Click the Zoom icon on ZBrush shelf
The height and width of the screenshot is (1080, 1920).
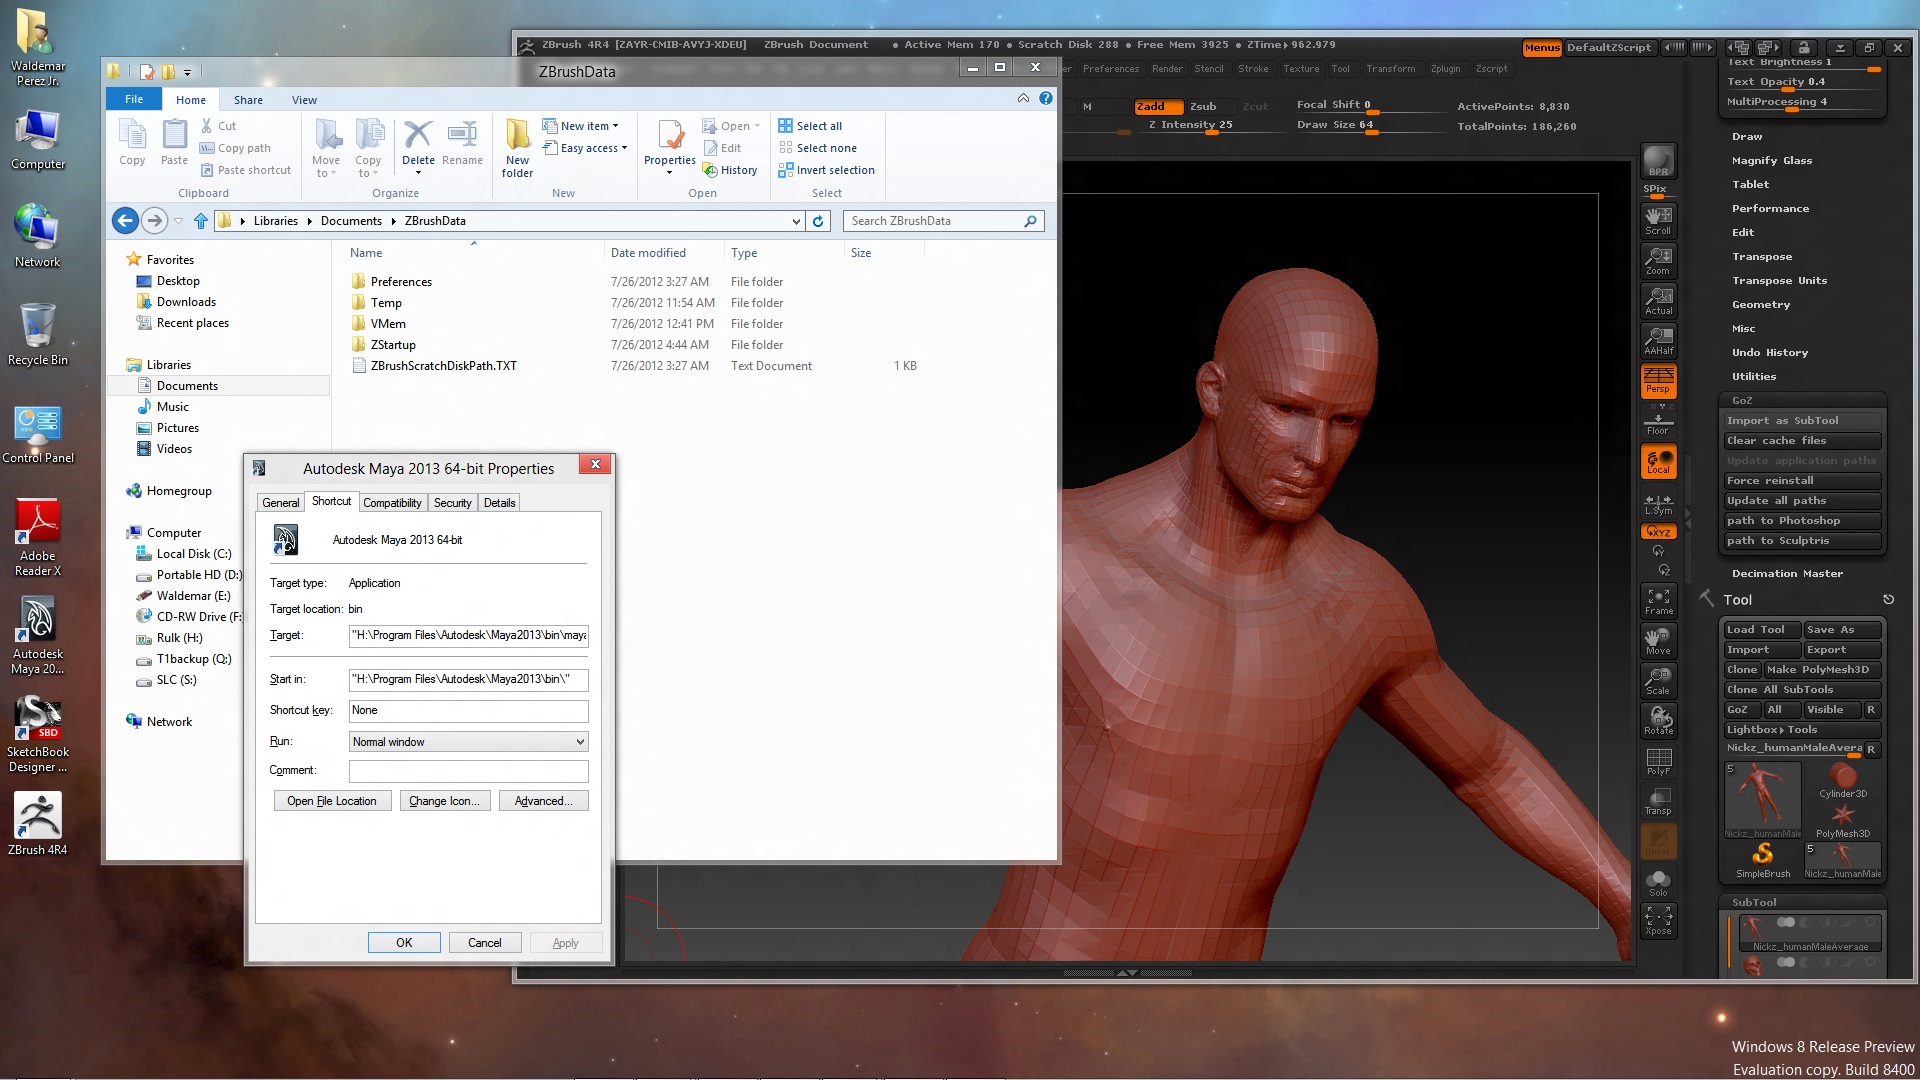1658,261
